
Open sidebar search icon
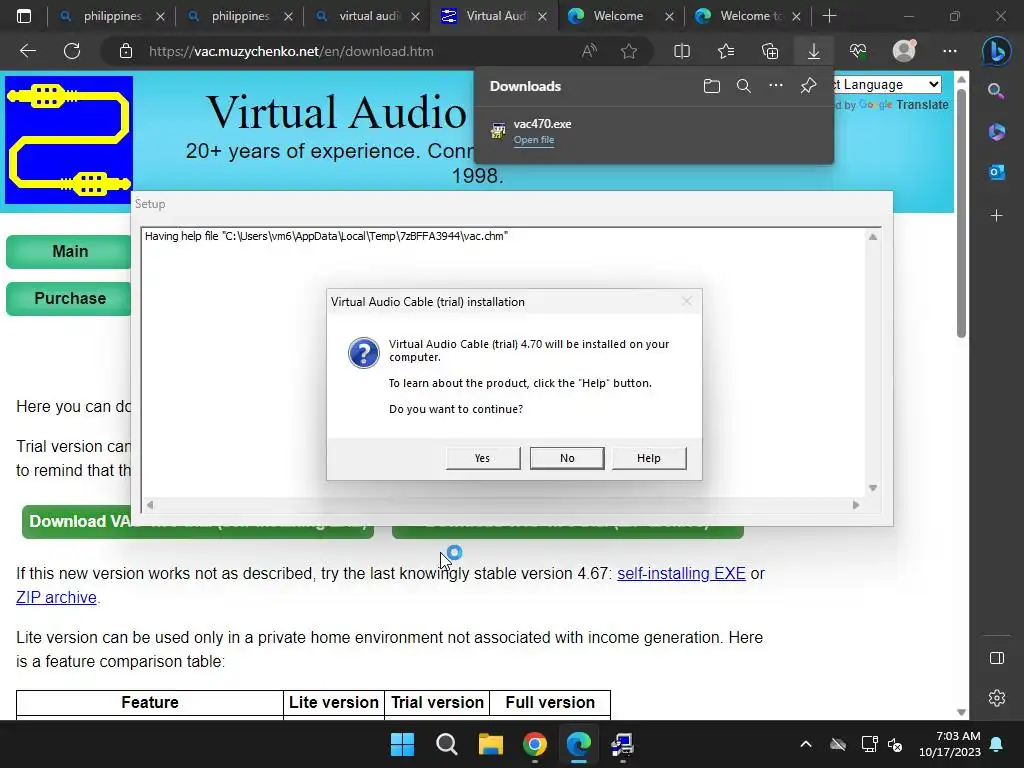[996, 91]
